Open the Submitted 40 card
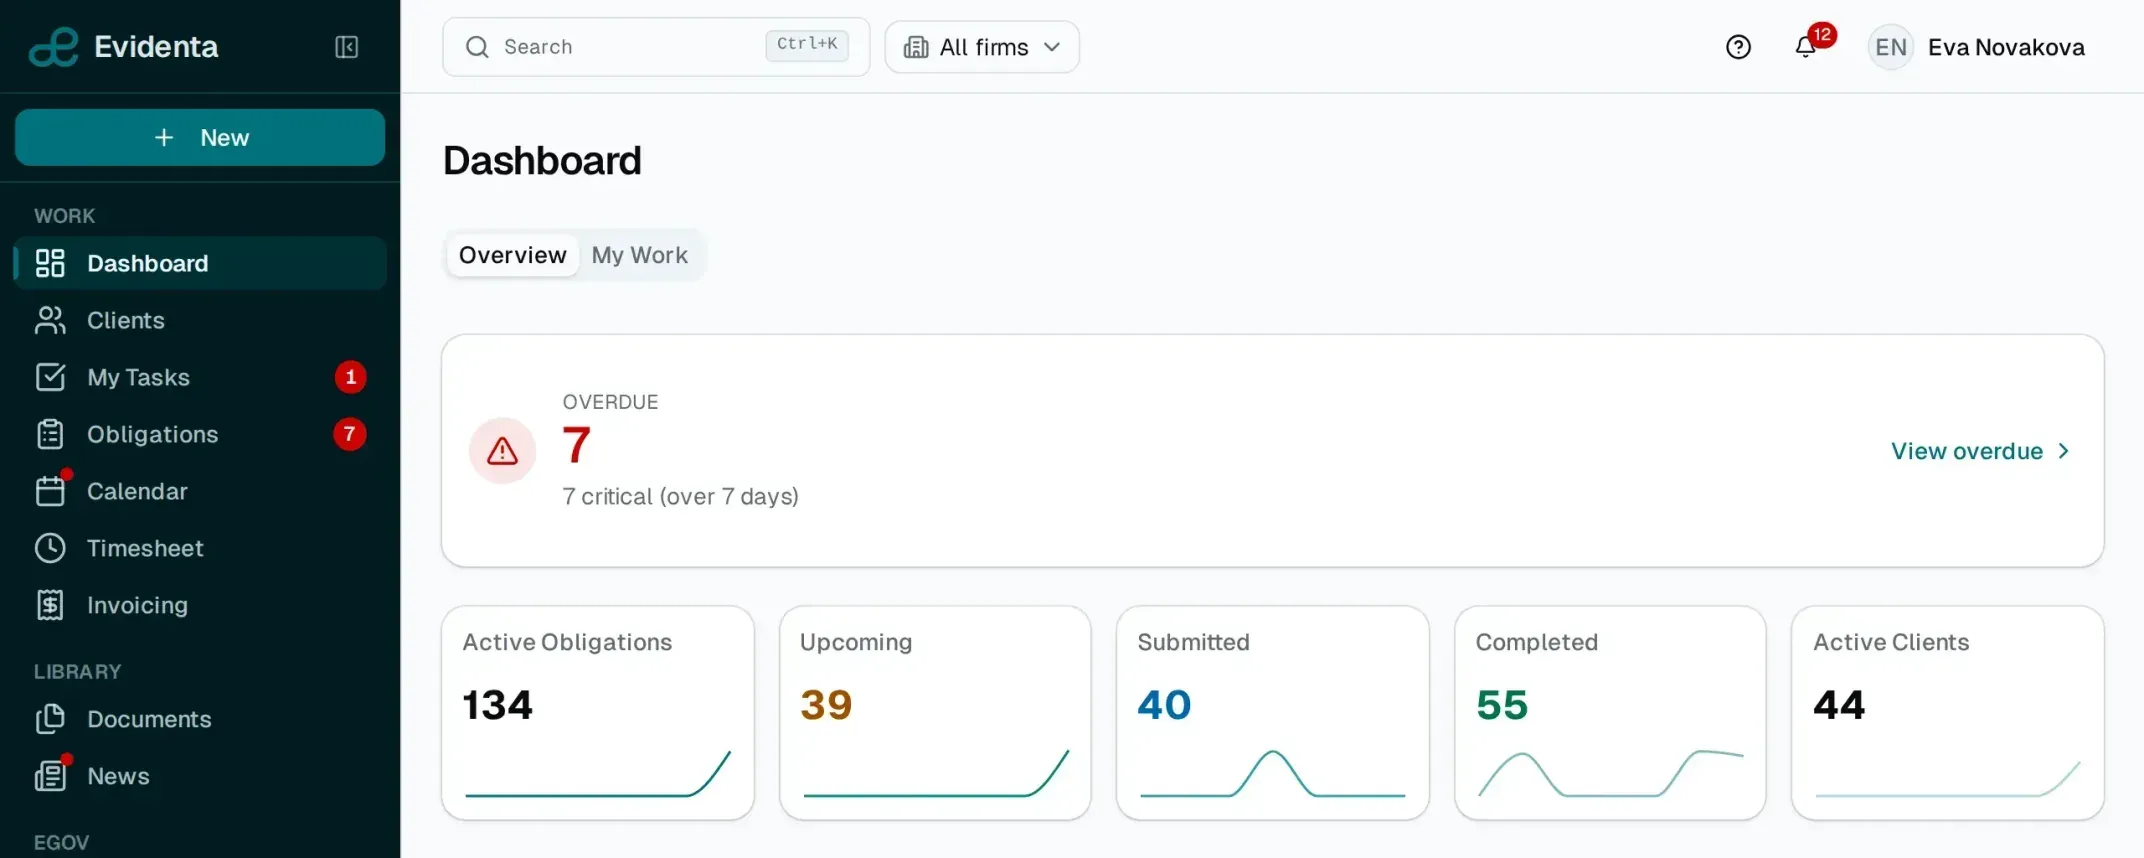Viewport: 2144px width, 858px height. (1273, 713)
